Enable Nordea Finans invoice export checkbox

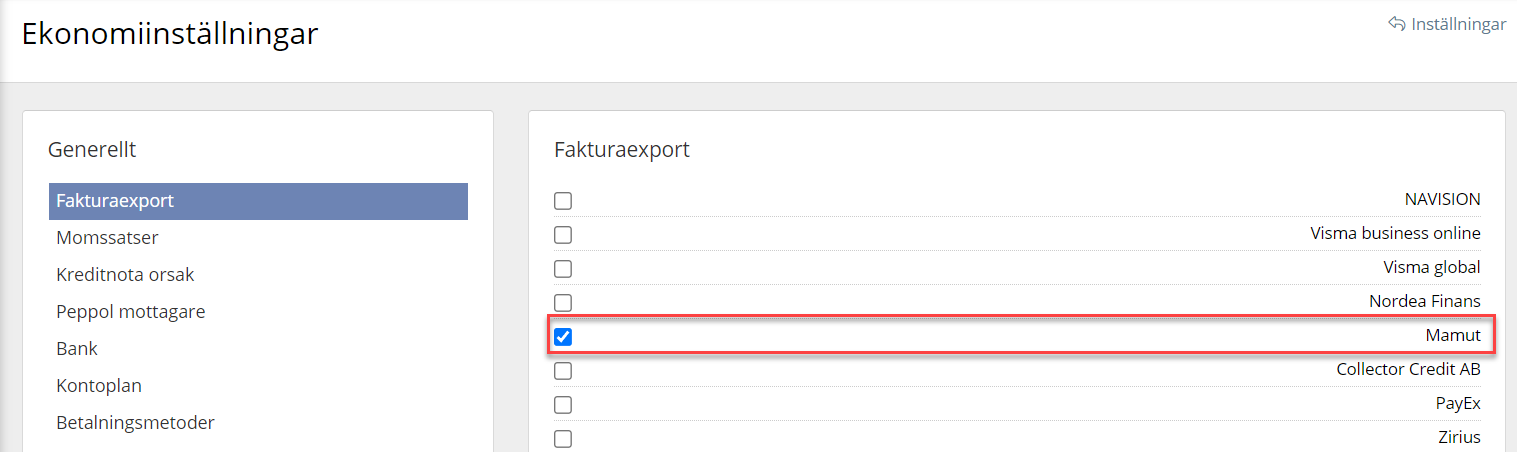(x=563, y=302)
